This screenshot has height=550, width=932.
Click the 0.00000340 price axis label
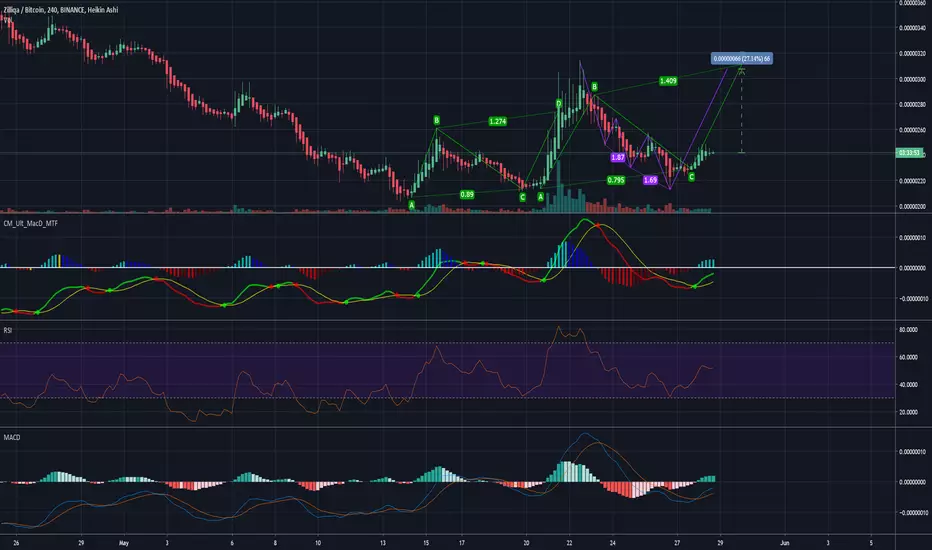coord(912,28)
